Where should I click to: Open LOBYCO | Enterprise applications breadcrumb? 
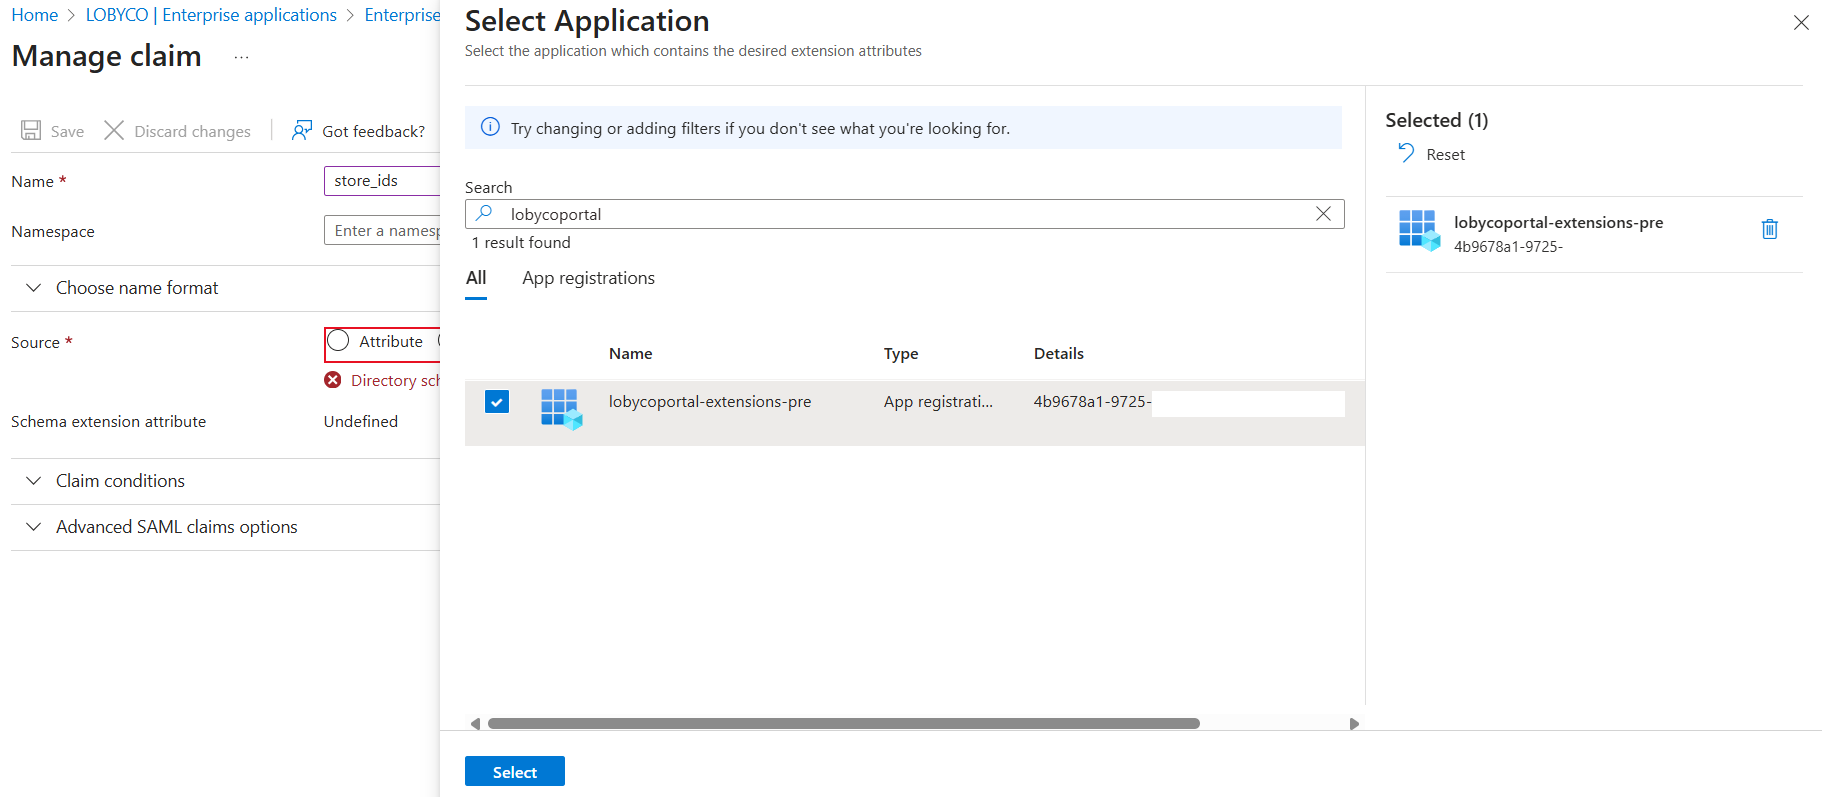211,15
